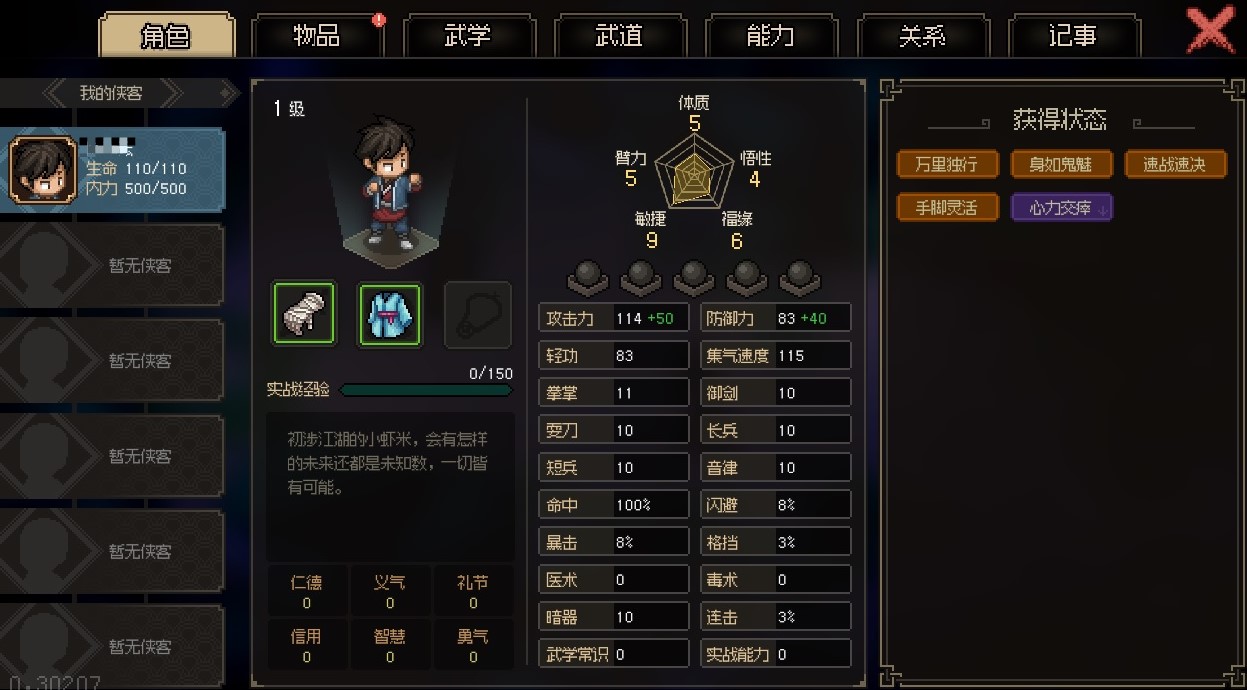Click the empty accessory equipment slot
Image resolution: width=1247 pixels, height=690 pixels.
click(x=477, y=314)
